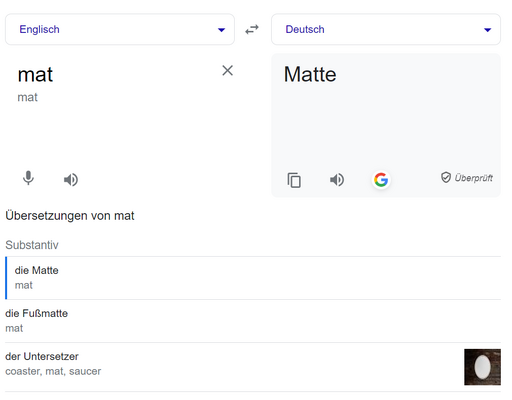Select the 'die Matte' translation row

click(253, 278)
